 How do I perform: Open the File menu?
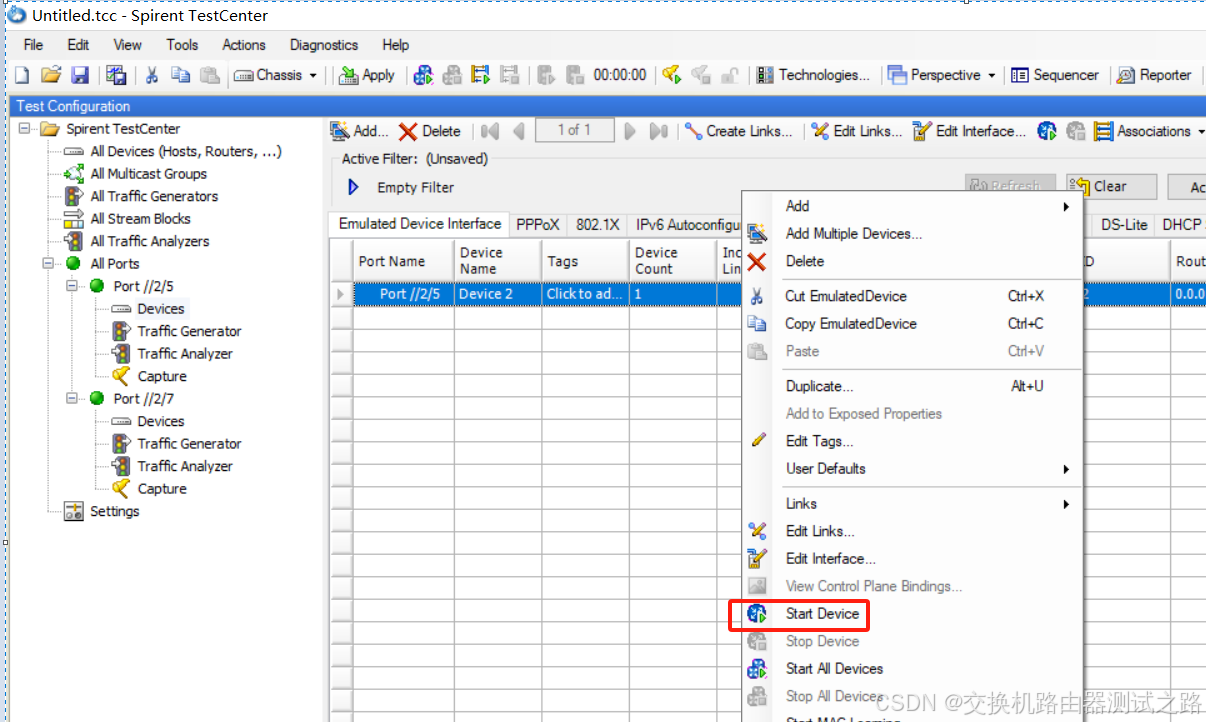[x=33, y=45]
